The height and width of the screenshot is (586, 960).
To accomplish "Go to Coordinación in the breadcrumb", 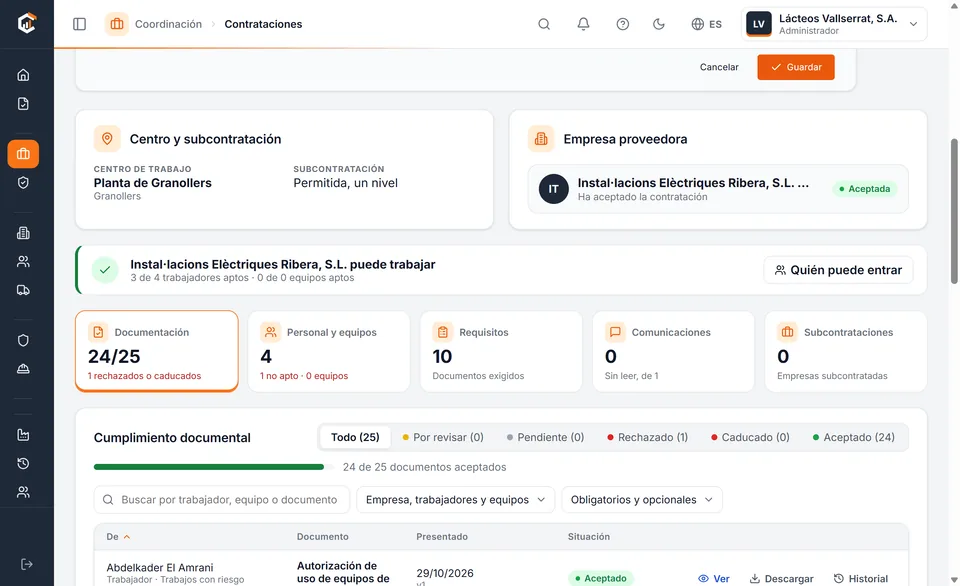I will coord(168,24).
